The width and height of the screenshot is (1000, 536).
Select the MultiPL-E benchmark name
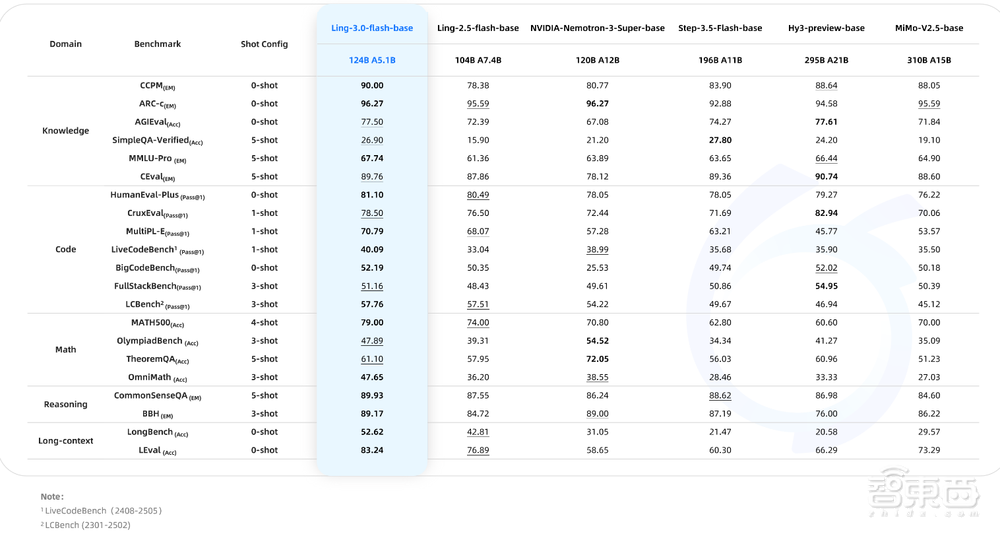[158, 232]
